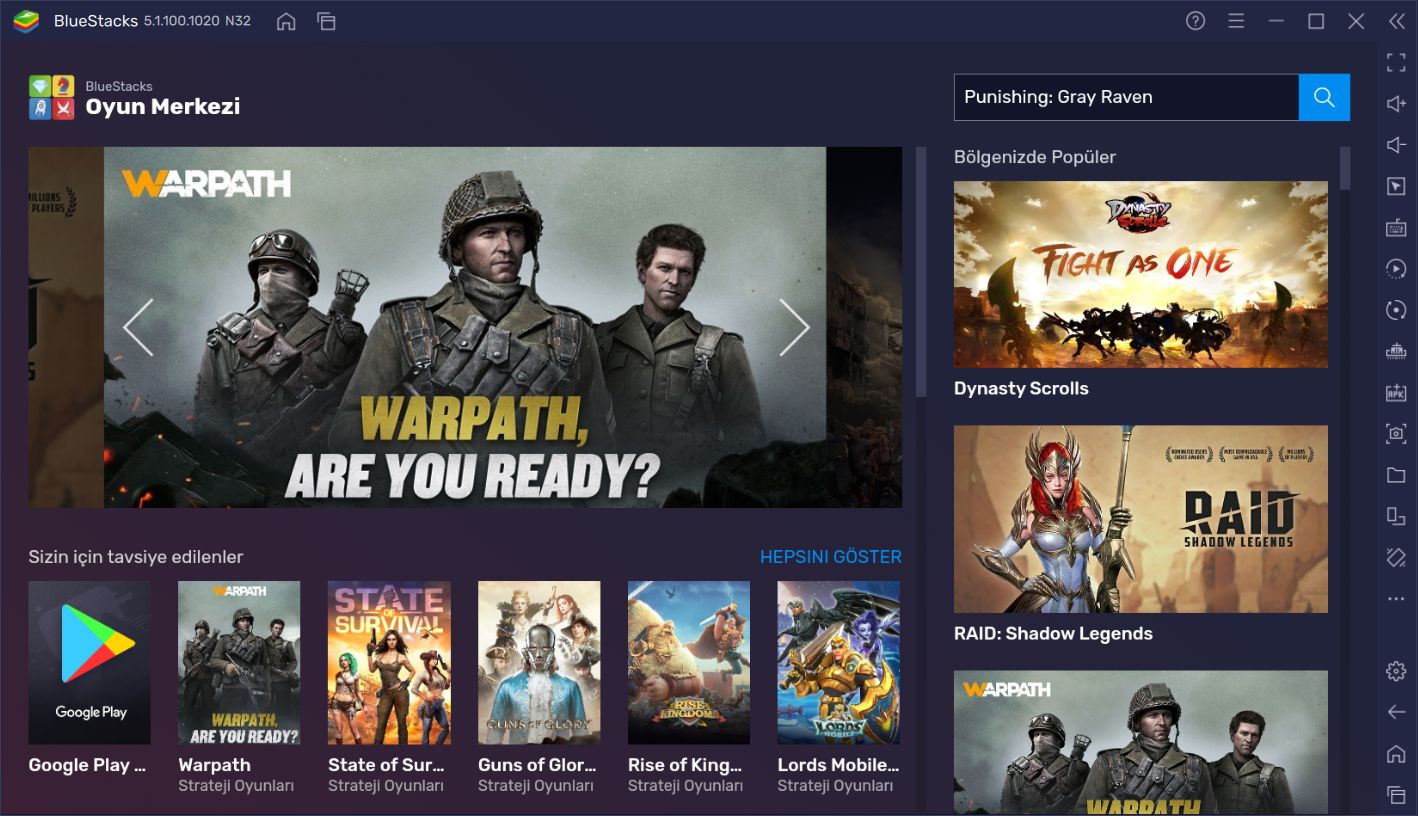
Task: Take a screenshot with sidebar camera icon
Action: (x=1396, y=434)
